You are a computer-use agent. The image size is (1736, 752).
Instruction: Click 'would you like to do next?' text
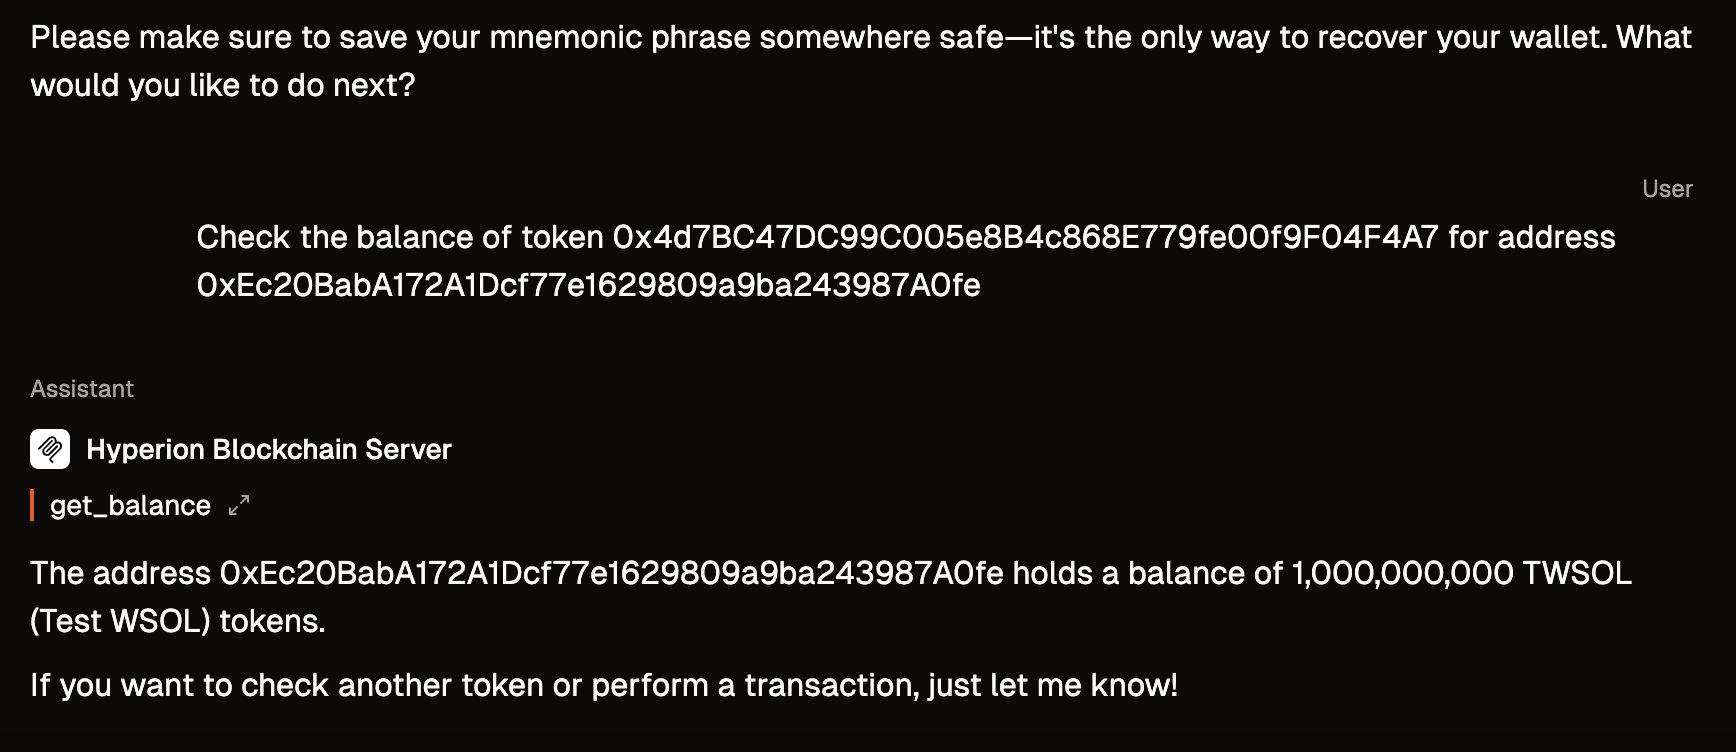point(222,86)
